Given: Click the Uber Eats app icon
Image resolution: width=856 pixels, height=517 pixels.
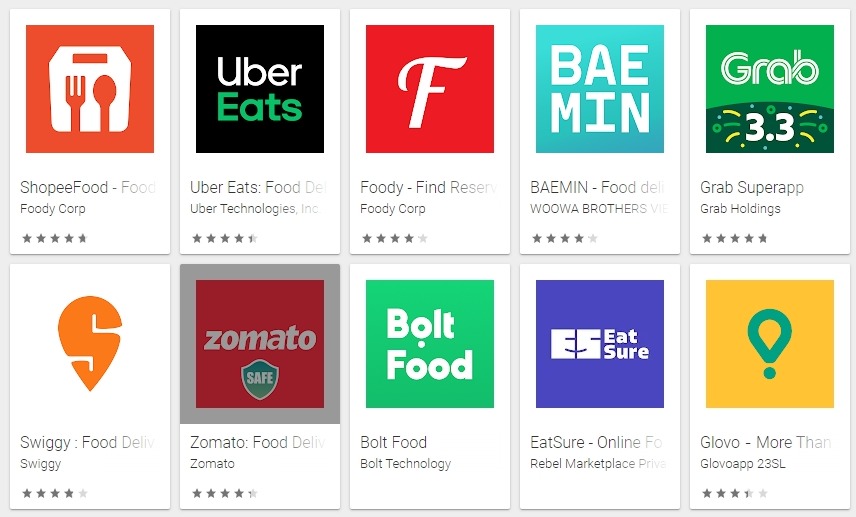Looking at the screenshot, I should point(260,89).
